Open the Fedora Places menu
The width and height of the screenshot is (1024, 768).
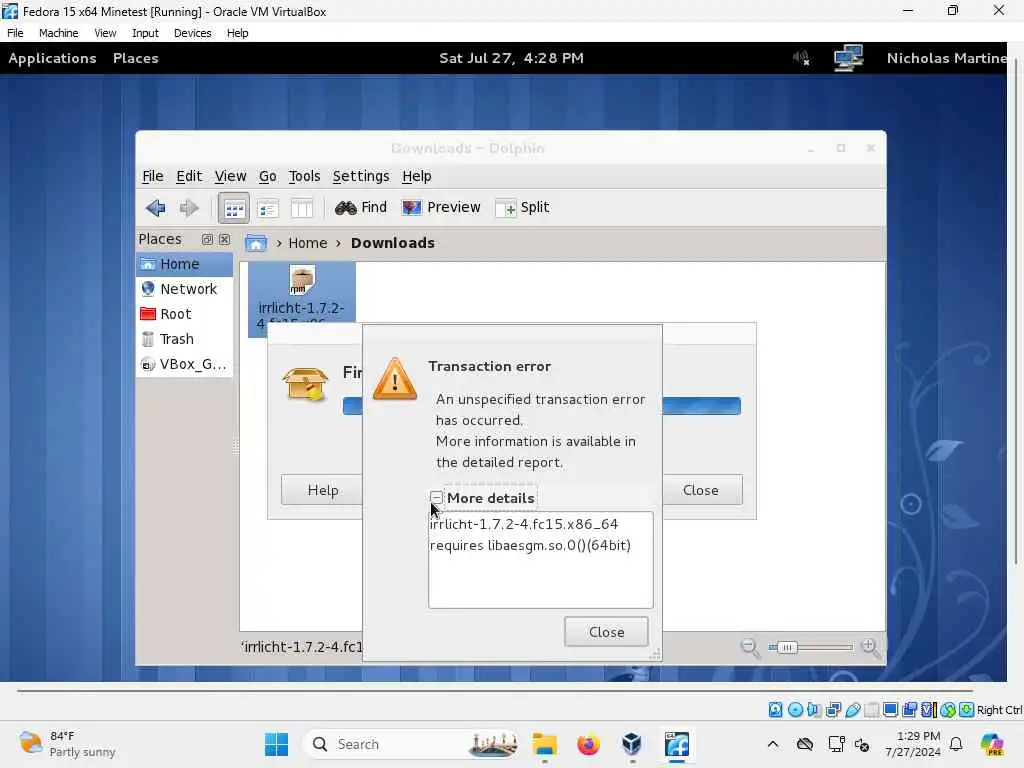click(136, 58)
